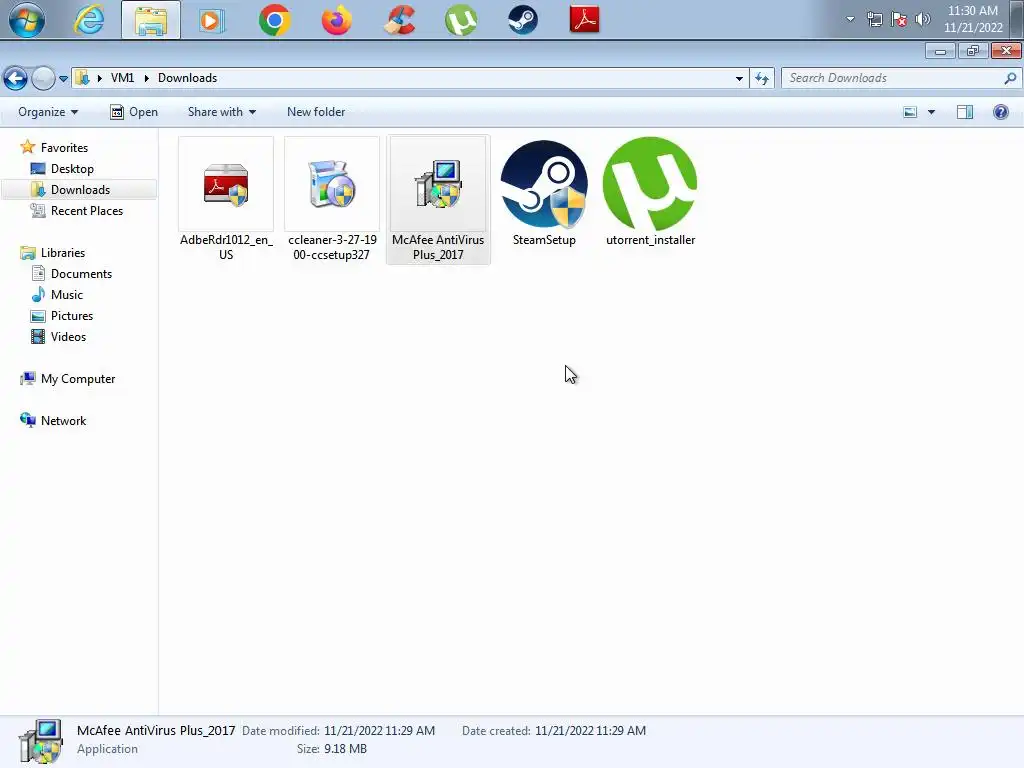Launch Google Chrome from the taskbar
Screen dimensions: 1024x768
click(274, 20)
